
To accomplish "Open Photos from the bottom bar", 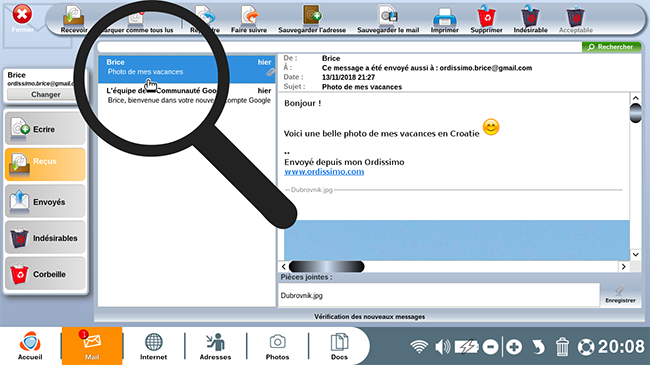I will 277,346.
